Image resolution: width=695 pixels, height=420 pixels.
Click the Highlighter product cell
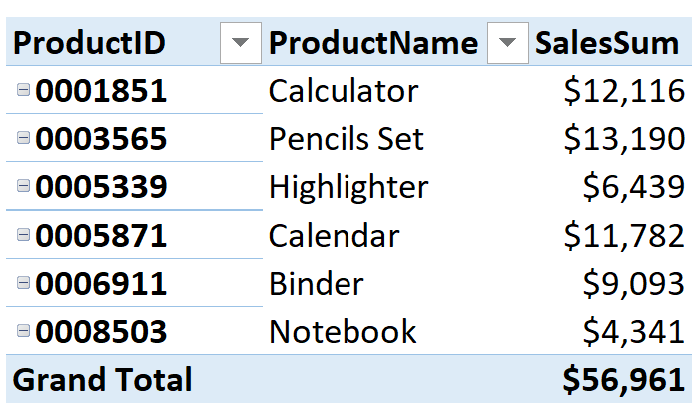tap(348, 188)
